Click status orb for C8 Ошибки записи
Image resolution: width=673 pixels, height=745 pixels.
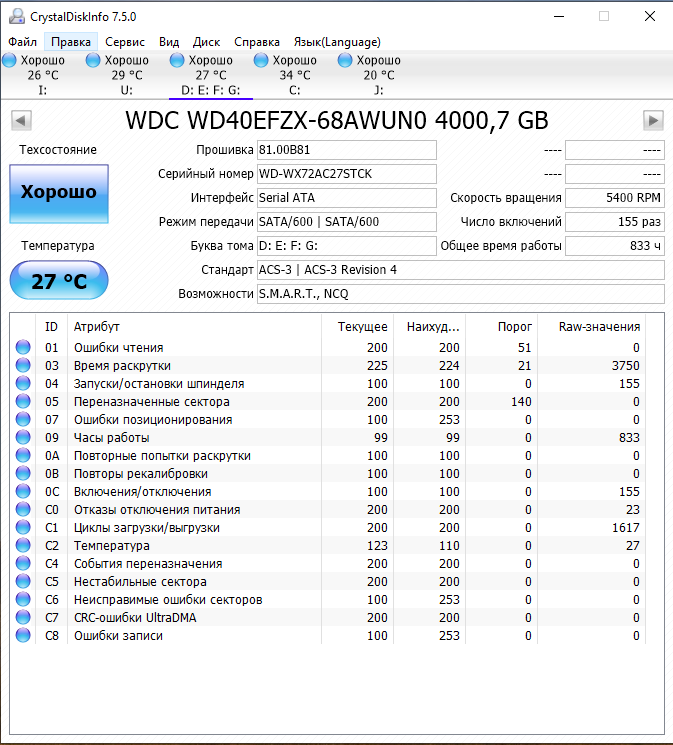23,635
